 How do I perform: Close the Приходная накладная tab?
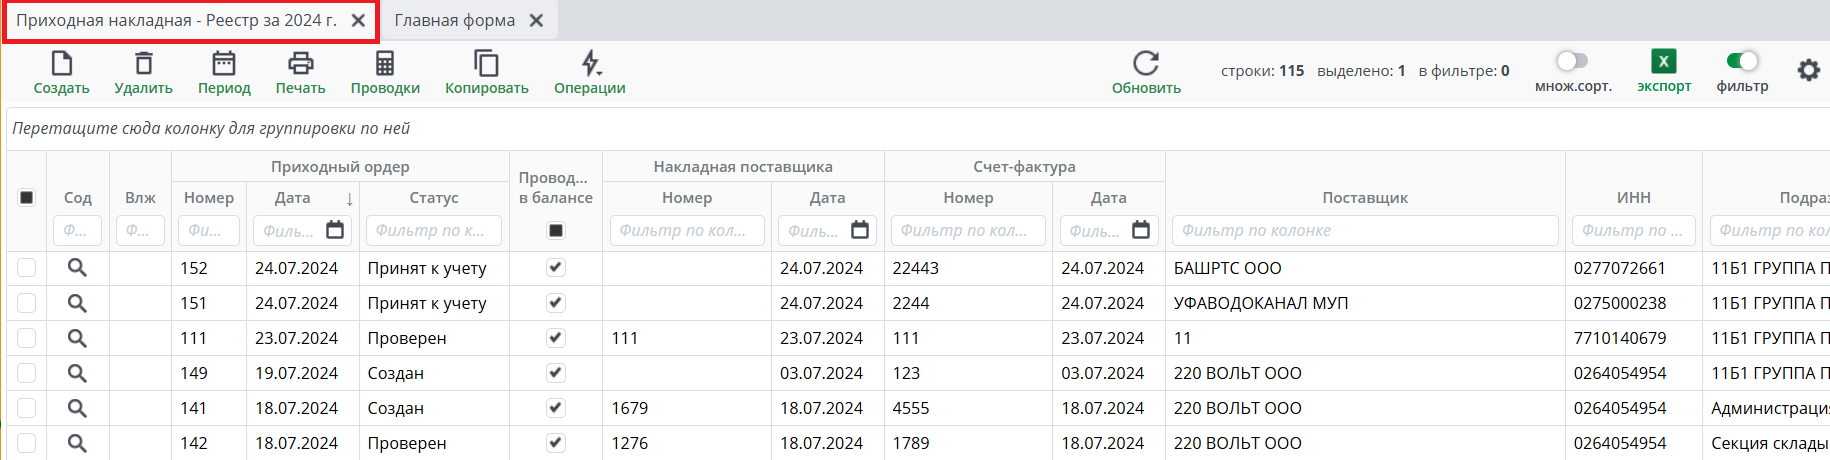click(358, 21)
